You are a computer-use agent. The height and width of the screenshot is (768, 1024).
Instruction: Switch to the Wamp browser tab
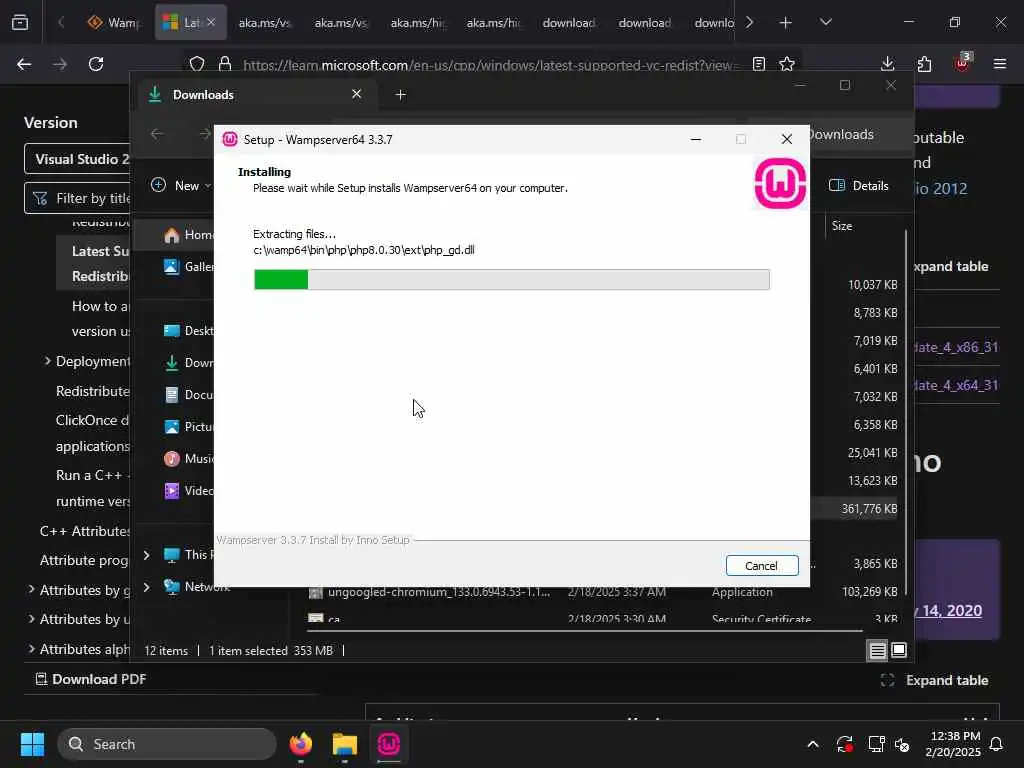click(x=114, y=23)
